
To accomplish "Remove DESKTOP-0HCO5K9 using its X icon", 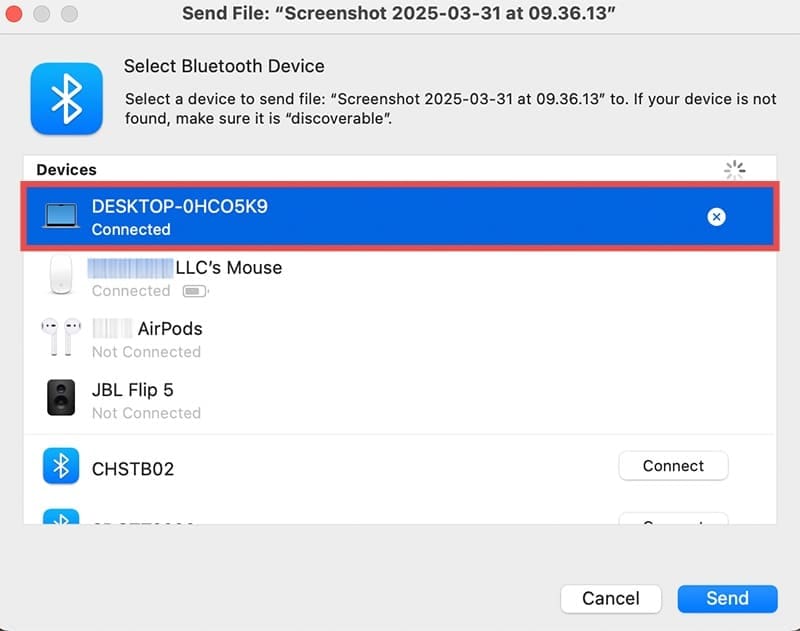I will 716,216.
